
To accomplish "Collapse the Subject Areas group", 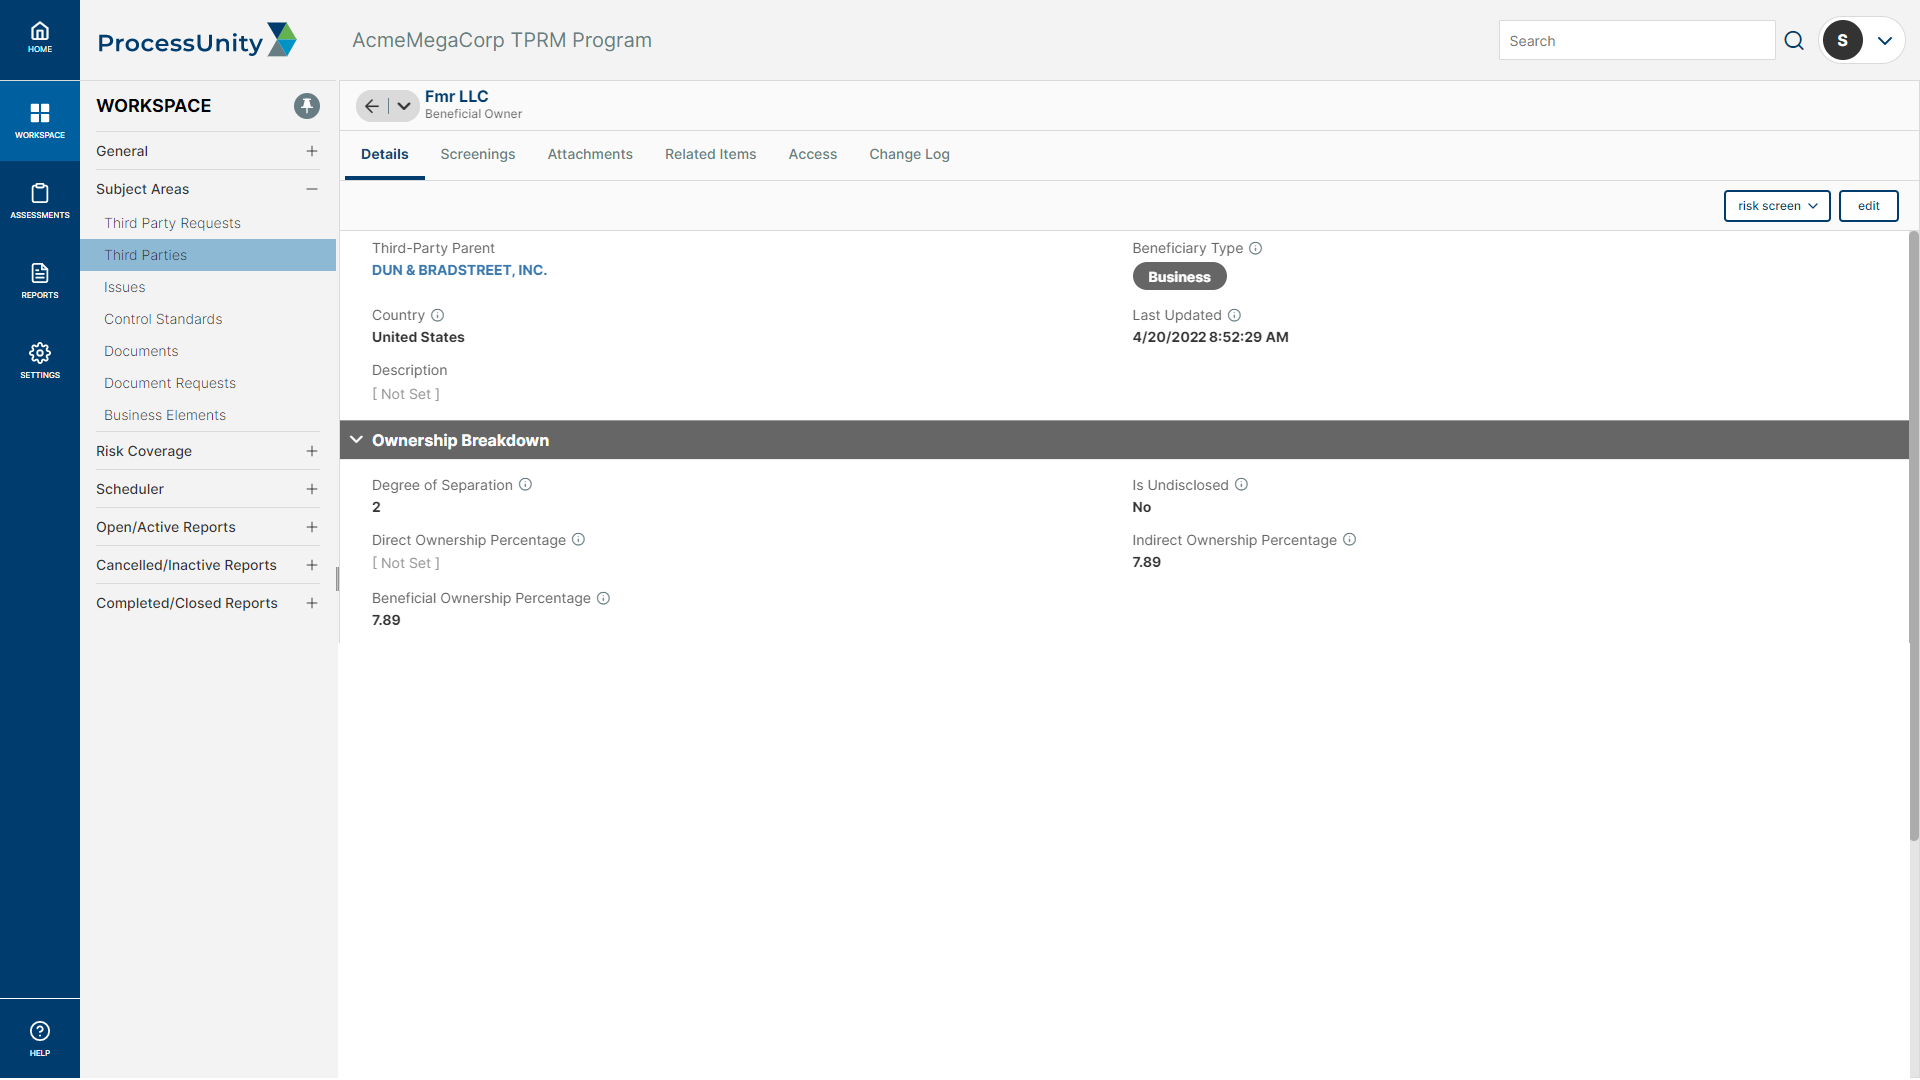I will click(312, 189).
